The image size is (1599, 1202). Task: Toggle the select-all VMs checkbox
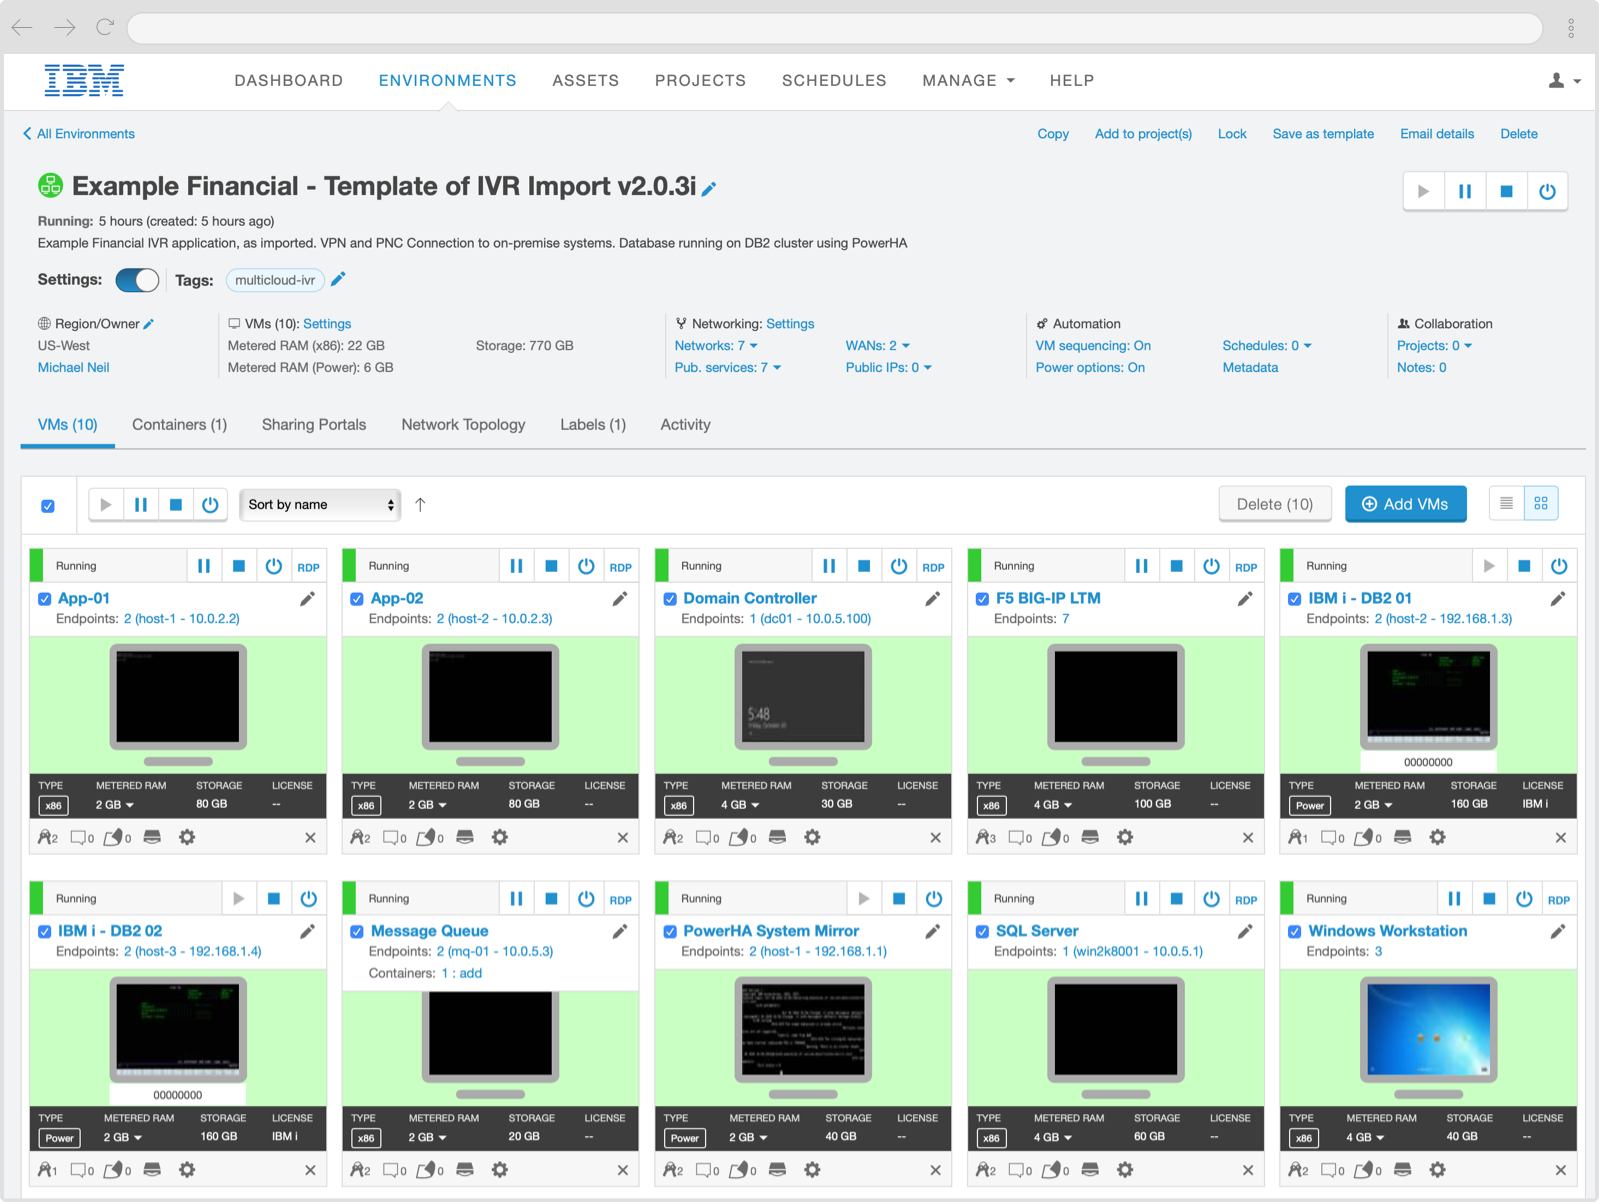click(48, 506)
